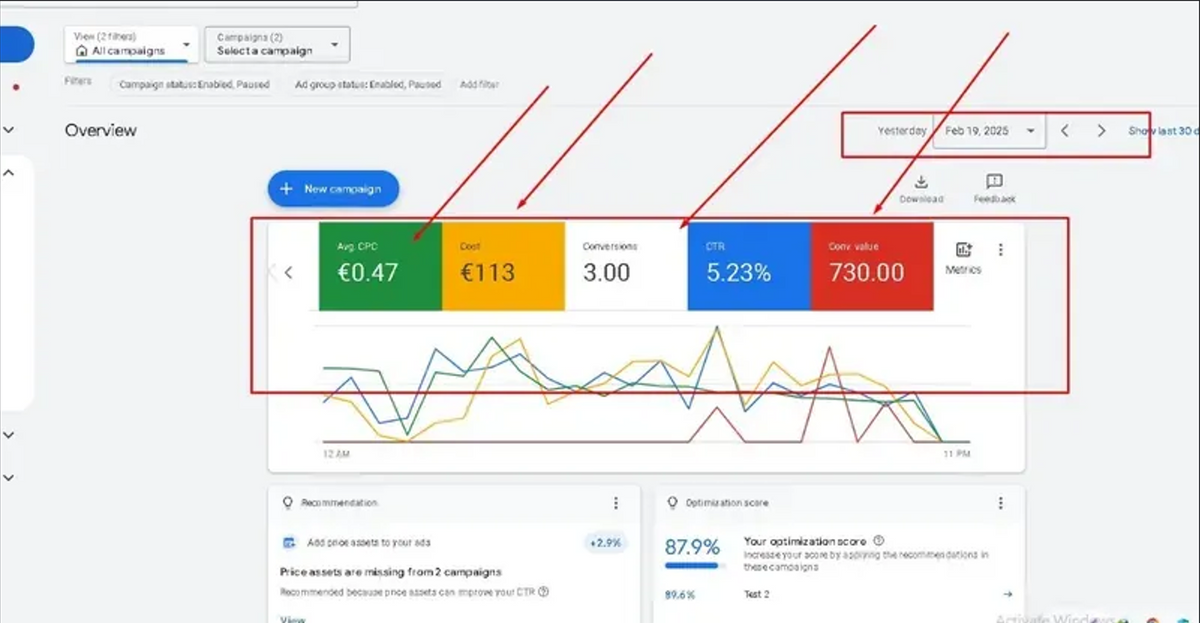Go to the next date range
1200x623 pixels.
[x=1101, y=131]
